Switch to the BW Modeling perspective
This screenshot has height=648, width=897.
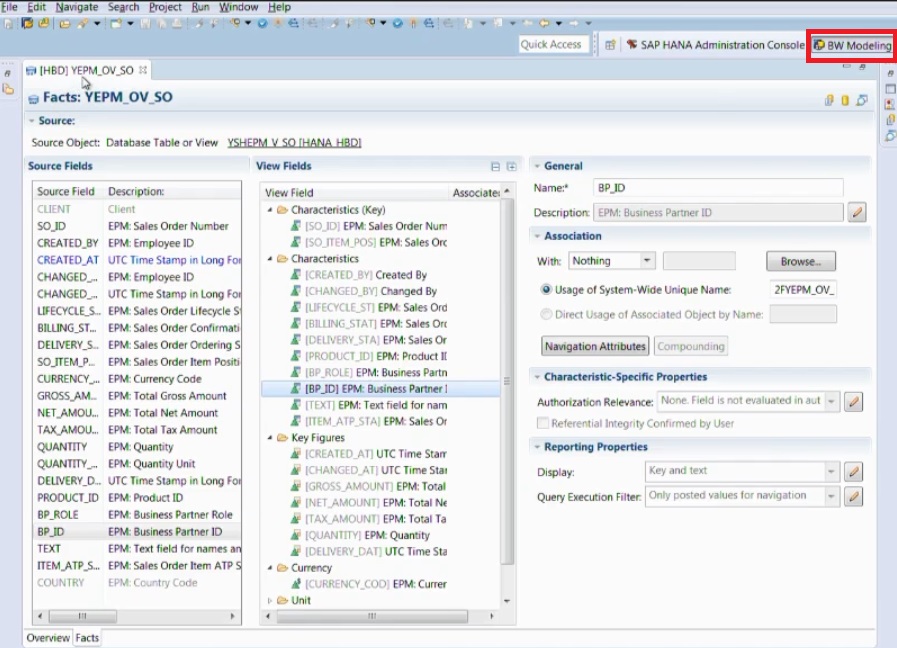(851, 44)
